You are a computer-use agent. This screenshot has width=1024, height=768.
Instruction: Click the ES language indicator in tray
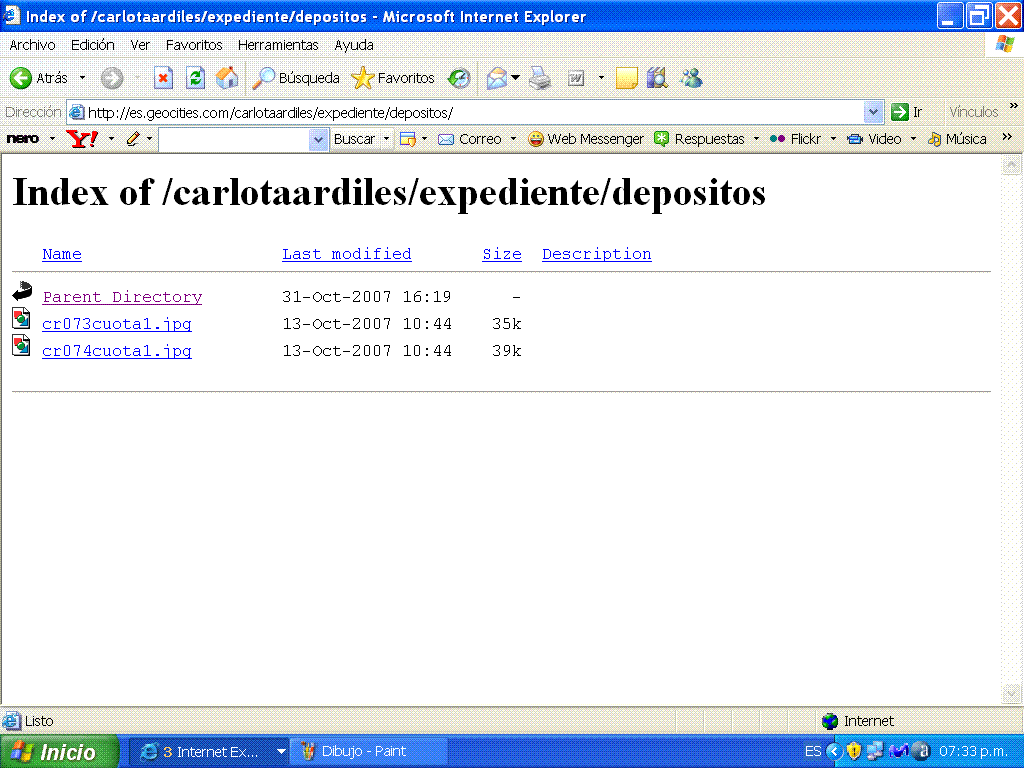coord(813,751)
